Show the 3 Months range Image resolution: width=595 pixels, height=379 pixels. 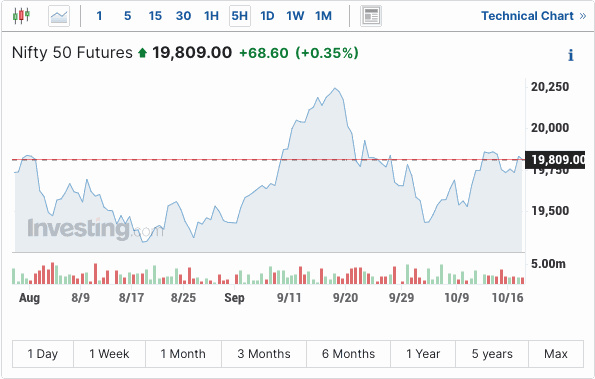[264, 354]
